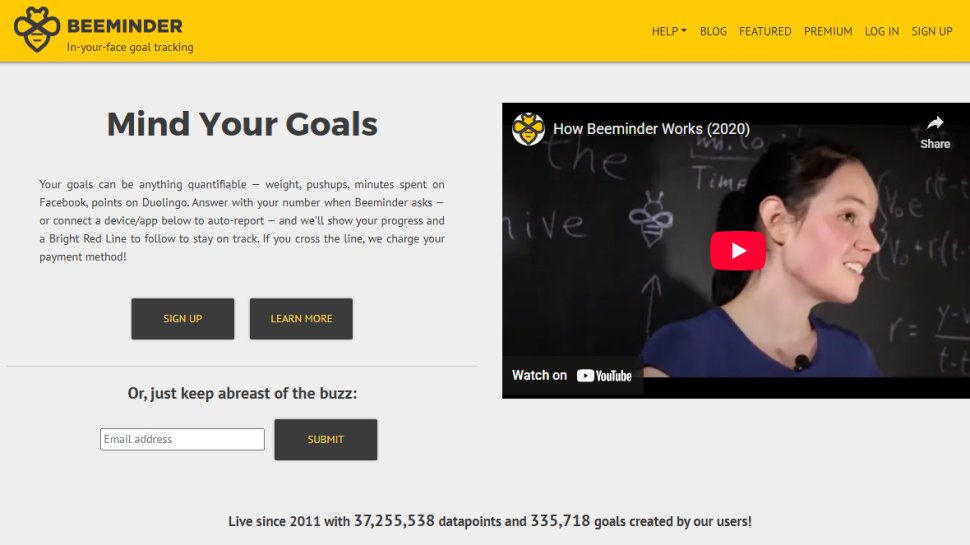
Task: Click LOG IN in the navigation bar
Action: pyautogui.click(x=882, y=31)
